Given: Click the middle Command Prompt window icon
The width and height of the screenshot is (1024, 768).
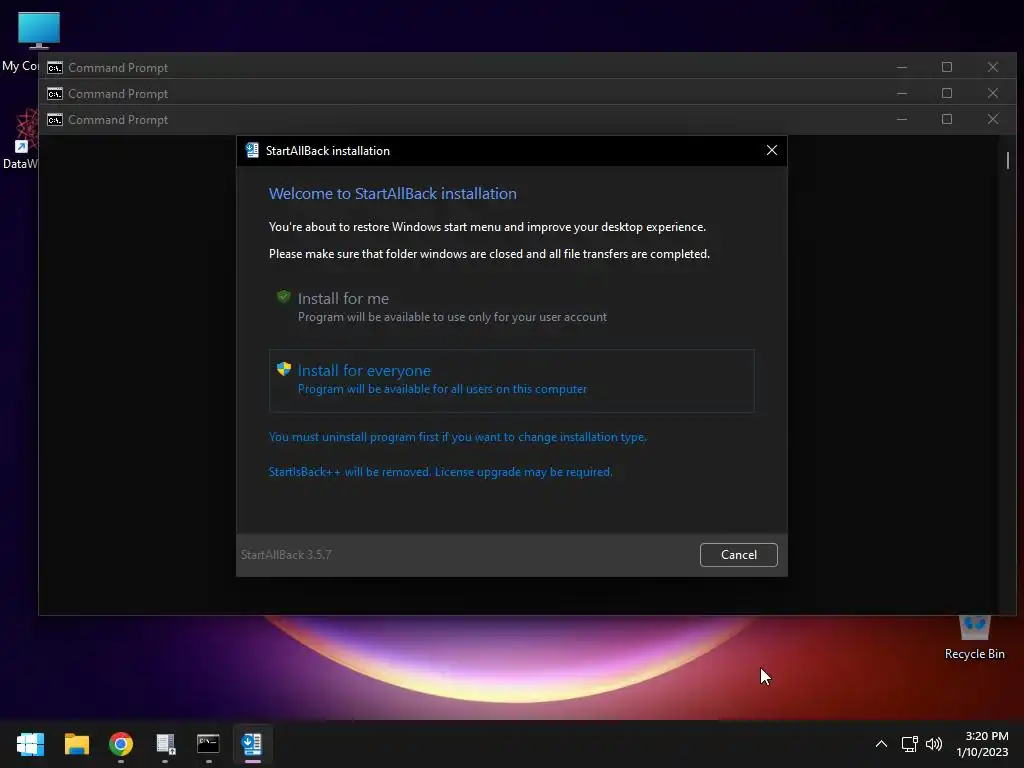Looking at the screenshot, I should coord(55,94).
